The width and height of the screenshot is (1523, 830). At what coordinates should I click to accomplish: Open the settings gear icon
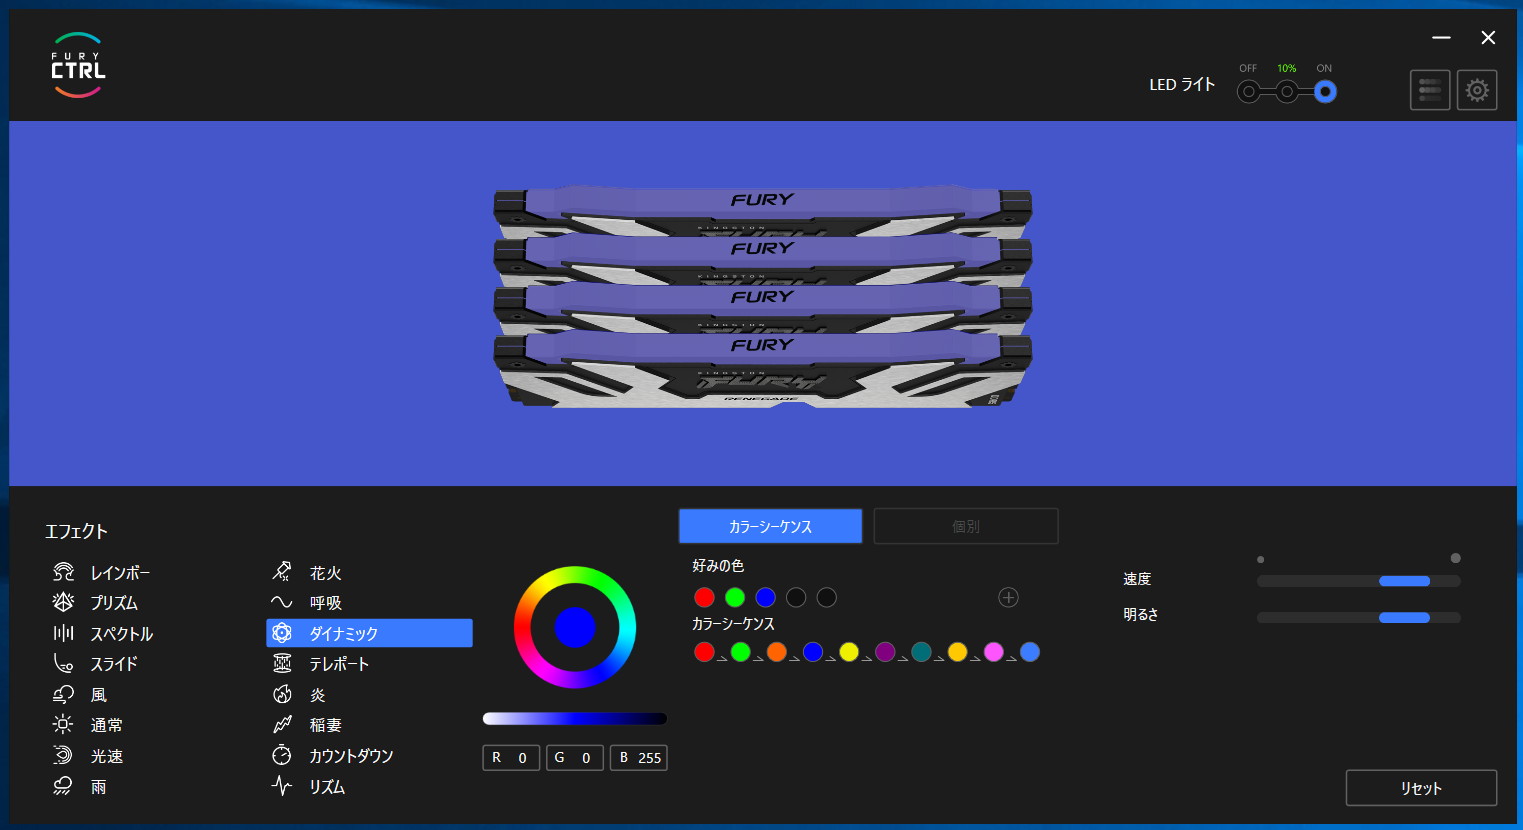click(1477, 90)
